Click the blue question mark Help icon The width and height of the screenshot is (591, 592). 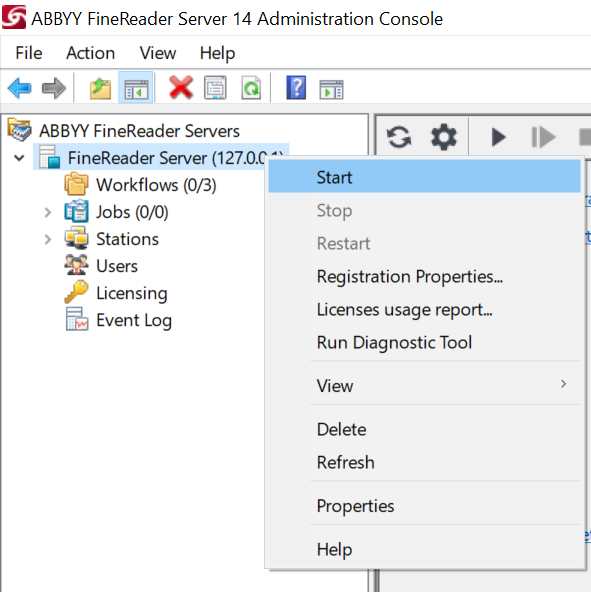tap(296, 88)
